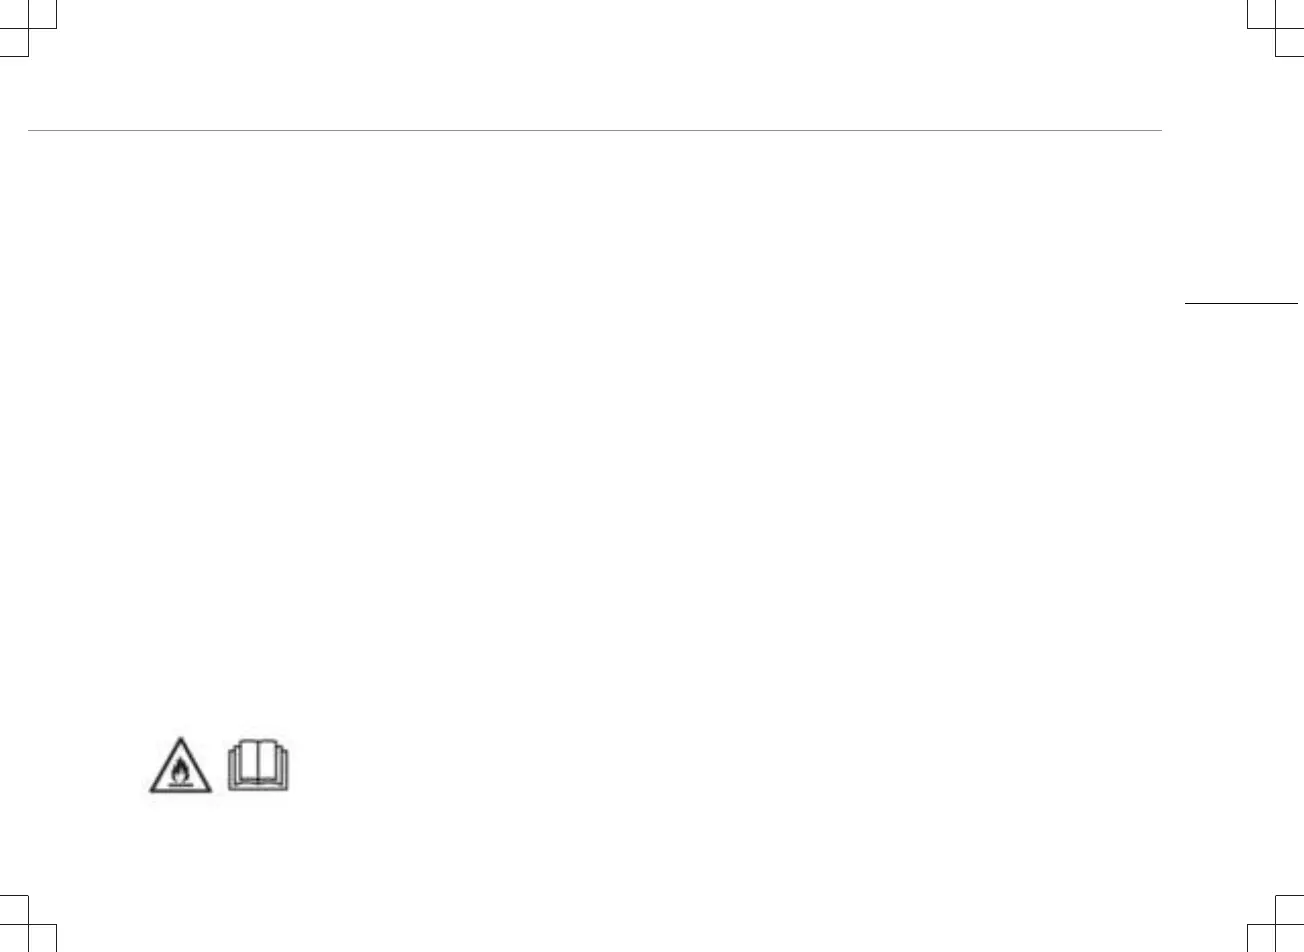Screen dimensions: 1304x952
Task: Click the flammable warning triangle icon
Action: pos(181,770)
